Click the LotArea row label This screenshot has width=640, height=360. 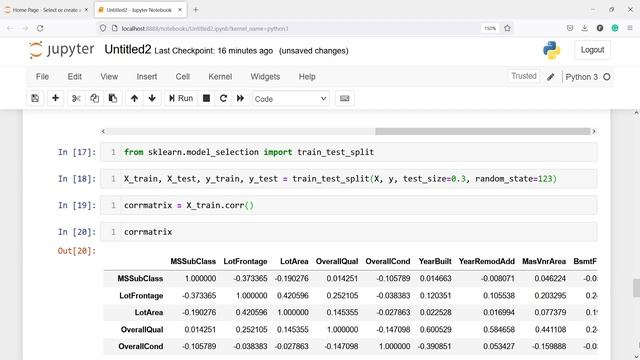click(x=149, y=313)
